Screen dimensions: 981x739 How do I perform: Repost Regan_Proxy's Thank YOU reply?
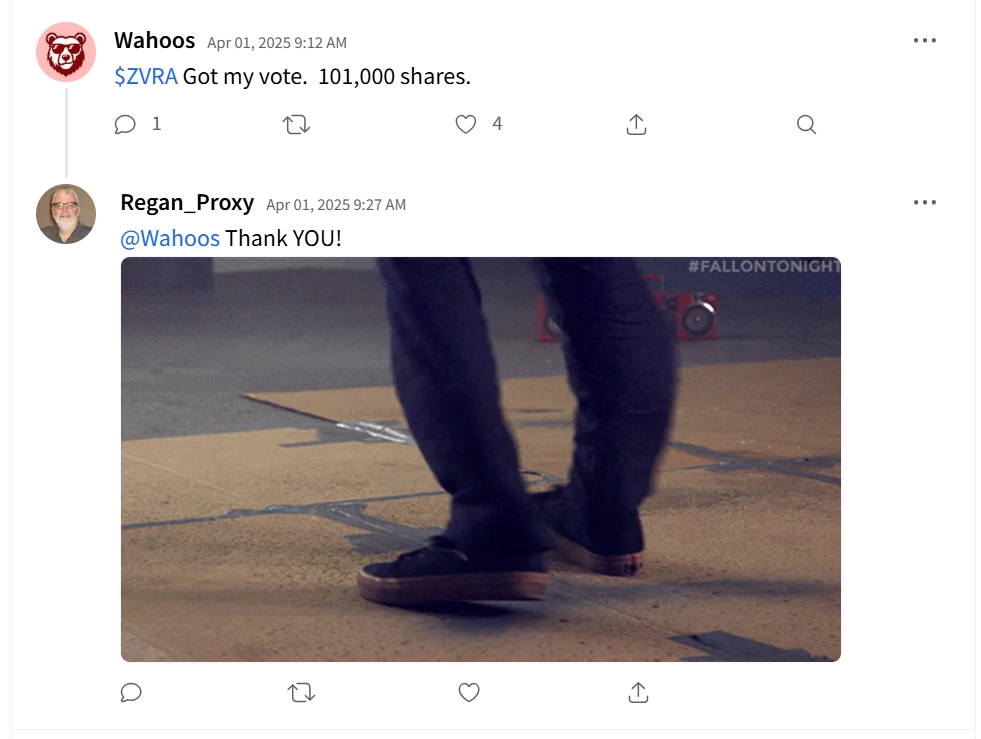(300, 692)
